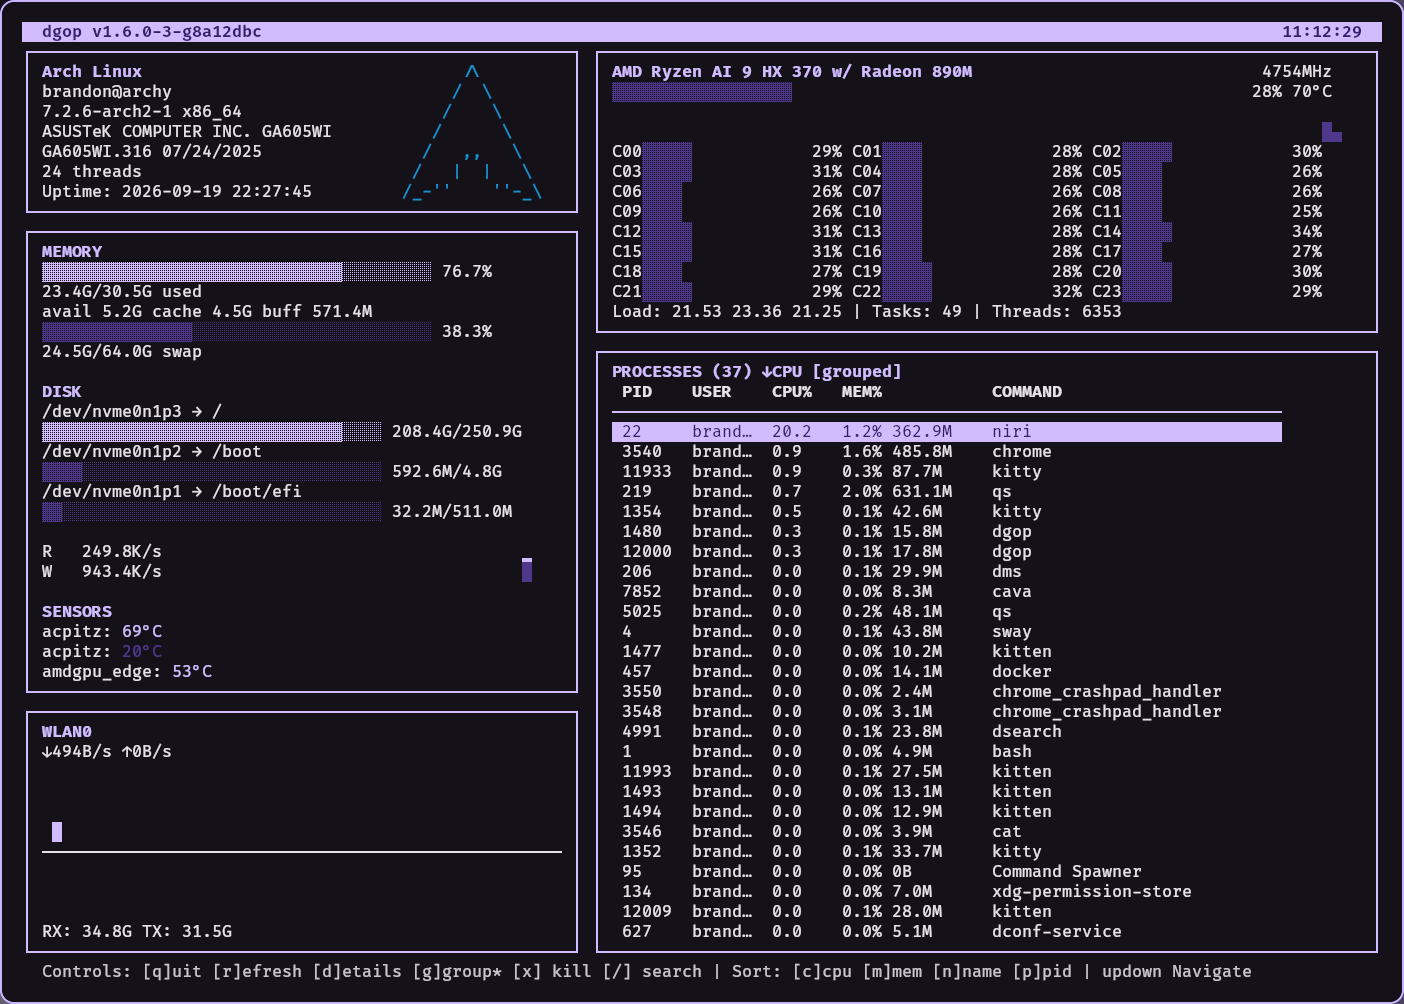Image resolution: width=1404 pixels, height=1004 pixels.
Task: Click the COMMAND column header
Action: [x=1027, y=391]
